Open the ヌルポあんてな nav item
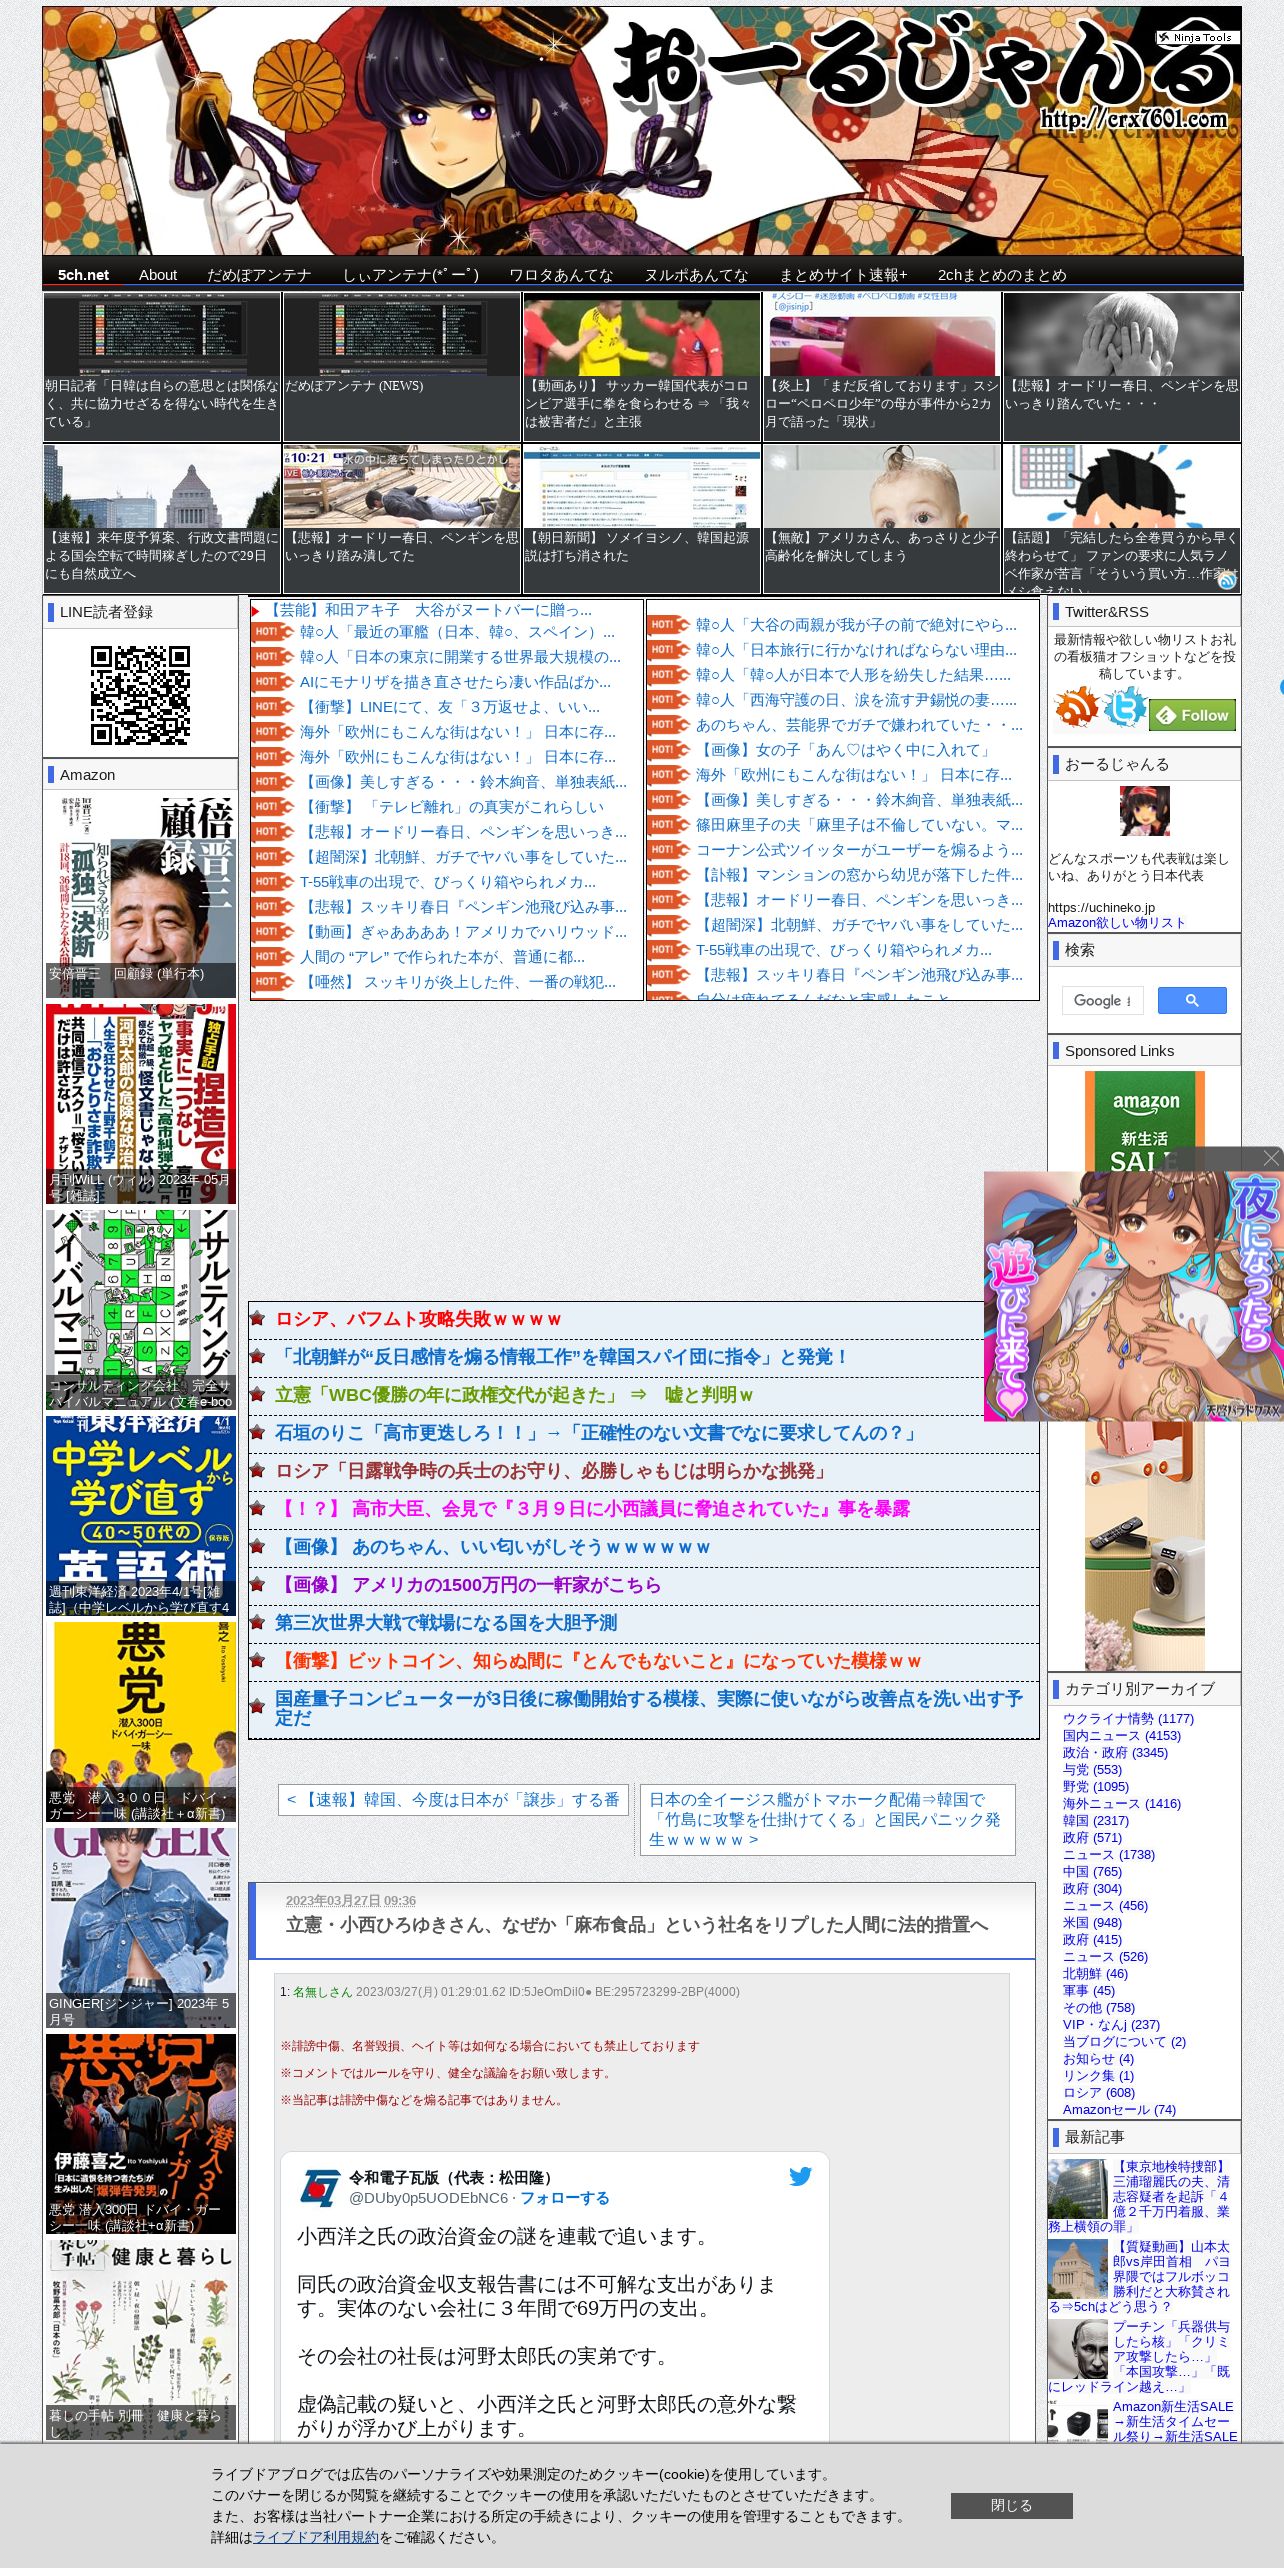This screenshot has height=2568, width=1284. [696, 275]
